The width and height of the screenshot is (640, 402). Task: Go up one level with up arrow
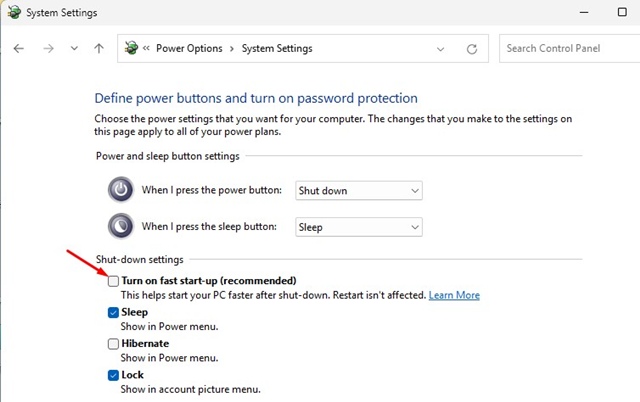pyautogui.click(x=98, y=48)
